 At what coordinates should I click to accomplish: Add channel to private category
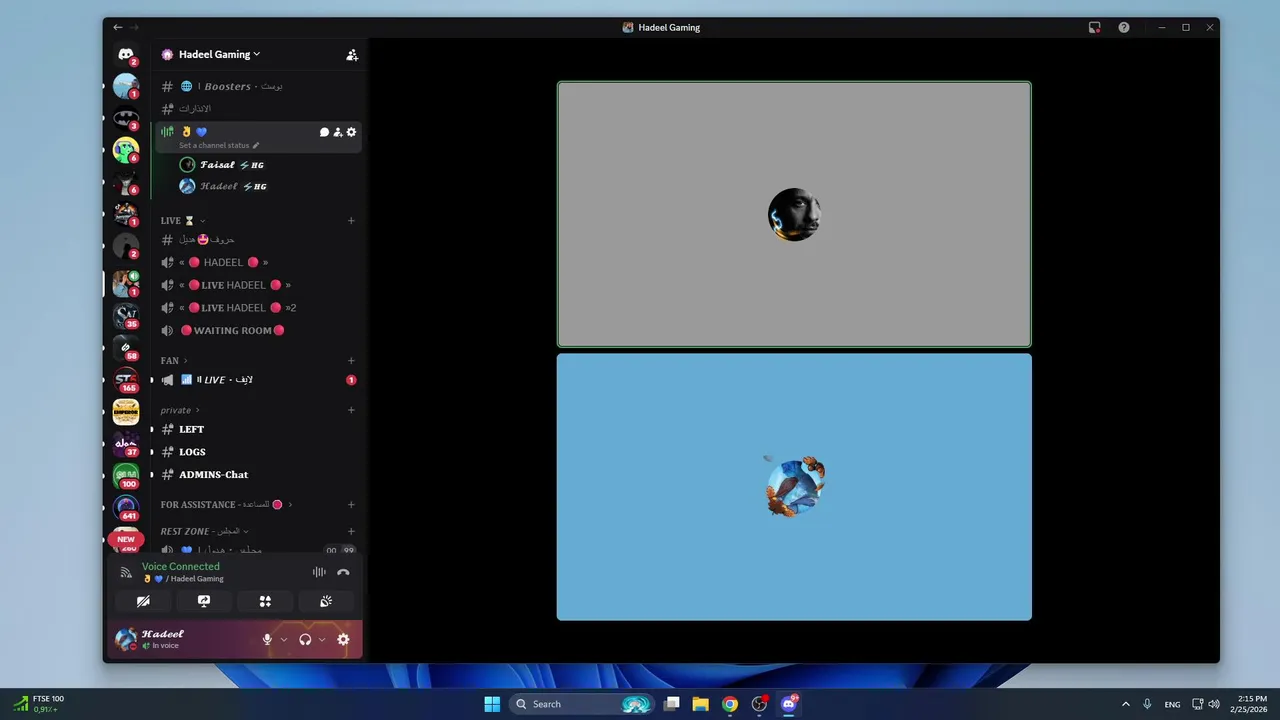351,410
